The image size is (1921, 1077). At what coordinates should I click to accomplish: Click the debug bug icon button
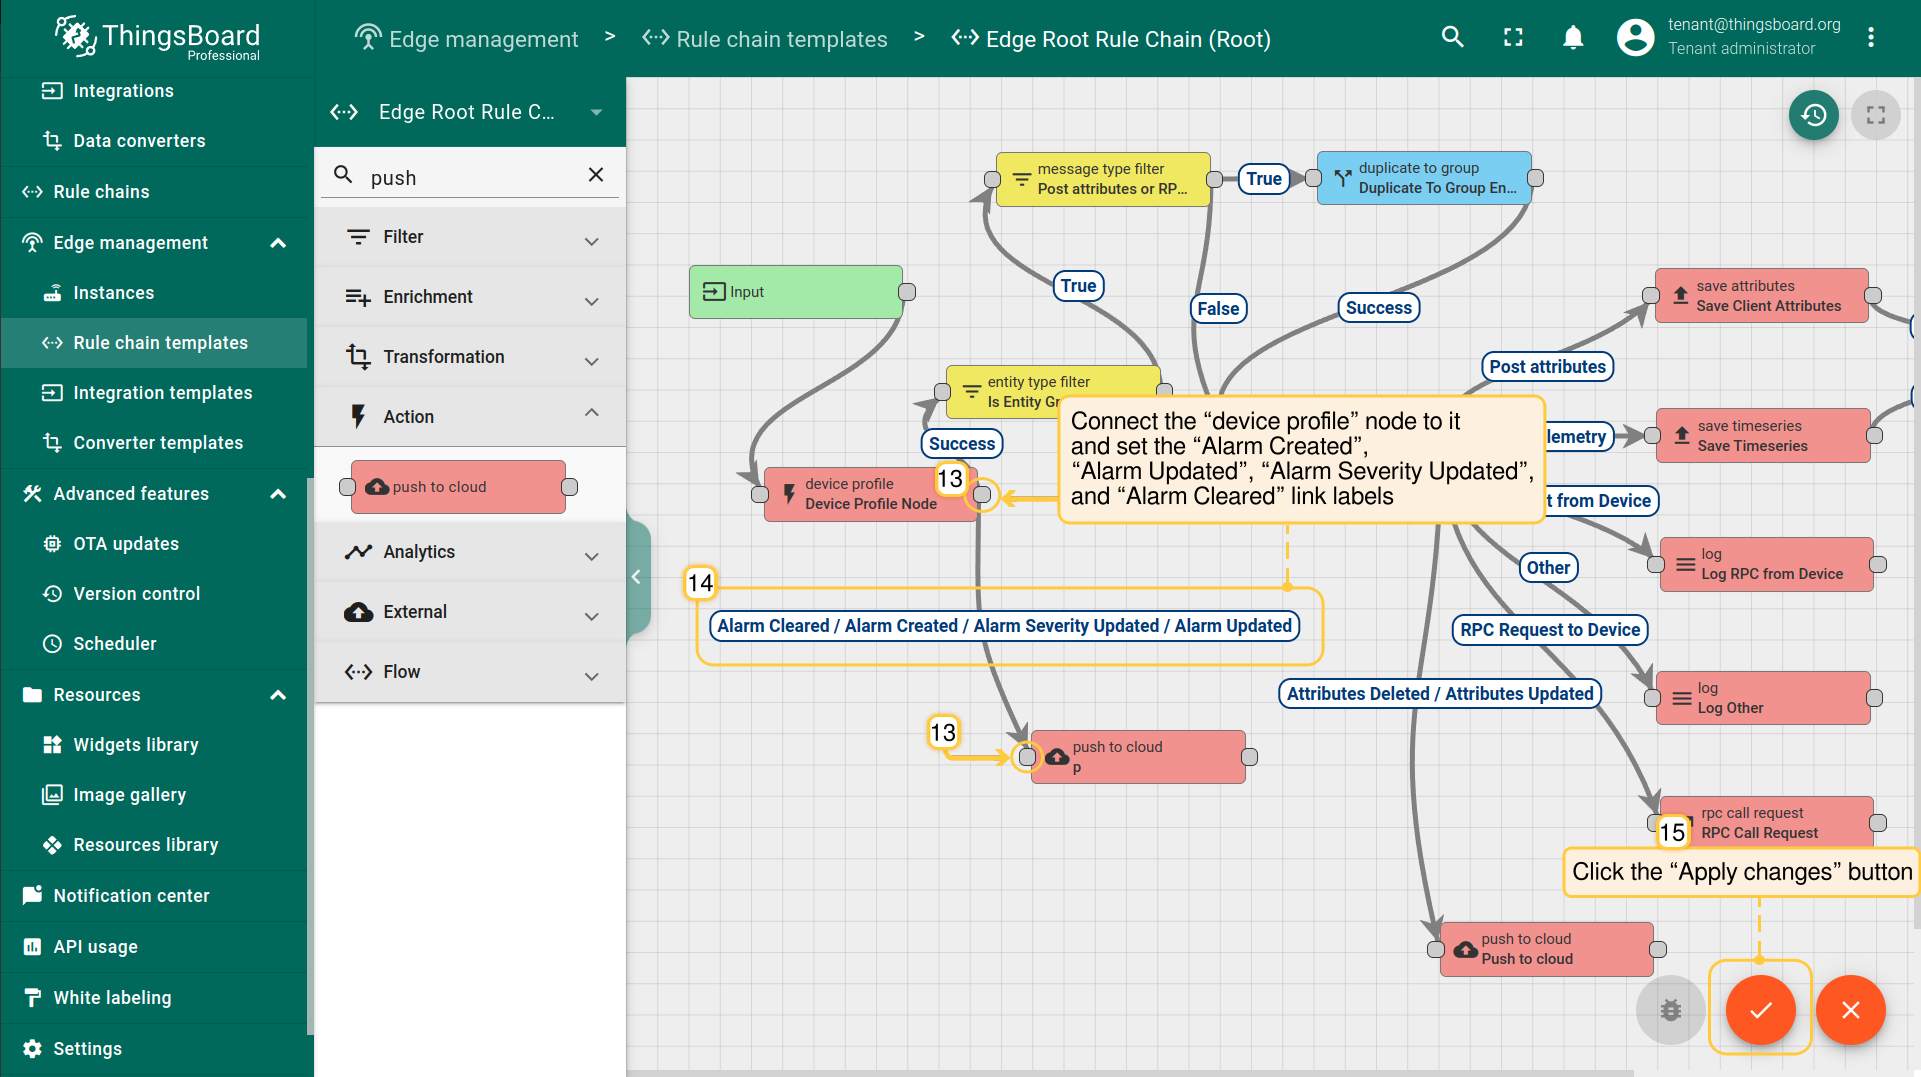[1670, 1010]
